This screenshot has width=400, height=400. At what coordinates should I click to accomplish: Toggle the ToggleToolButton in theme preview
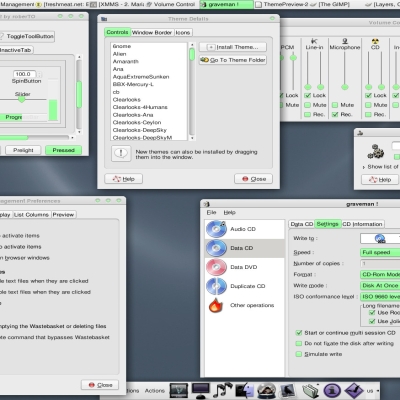(x=27, y=36)
